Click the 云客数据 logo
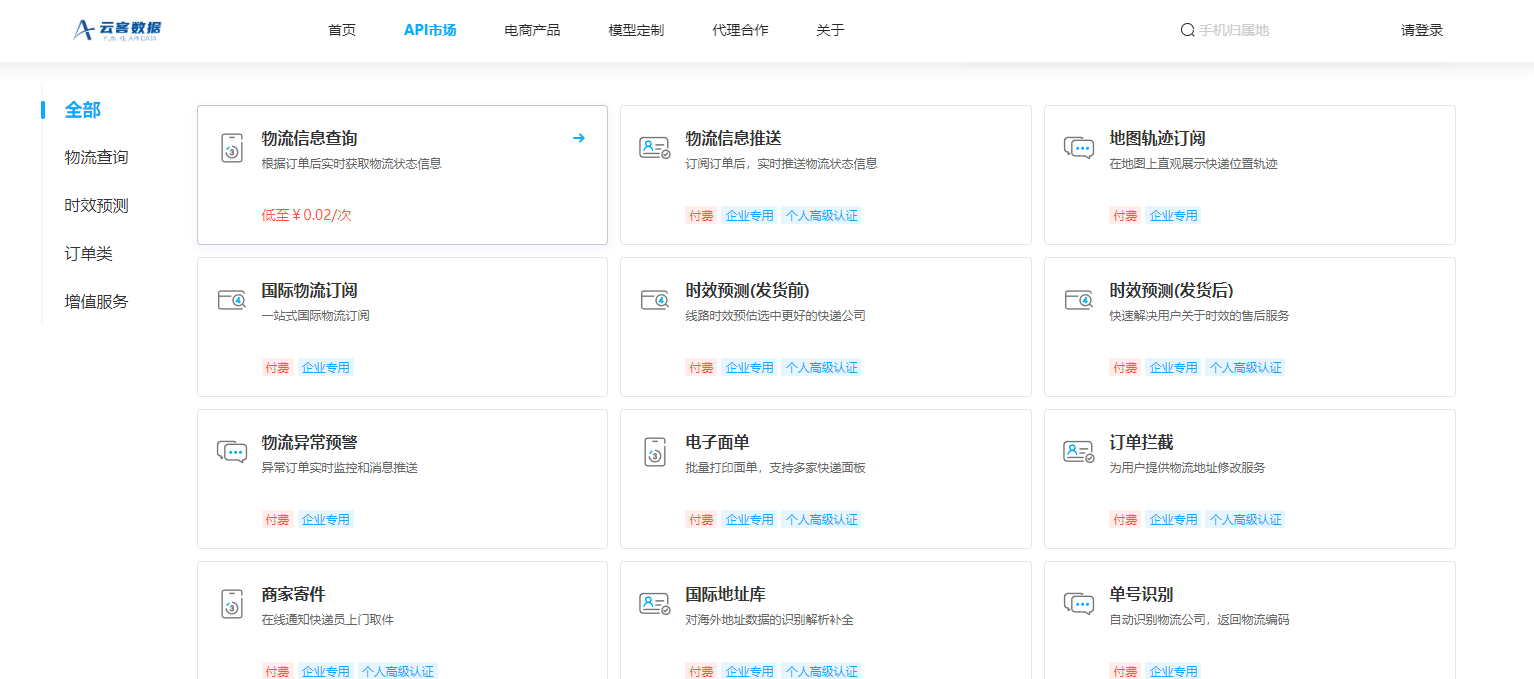The width and height of the screenshot is (1534, 679). 117,30
